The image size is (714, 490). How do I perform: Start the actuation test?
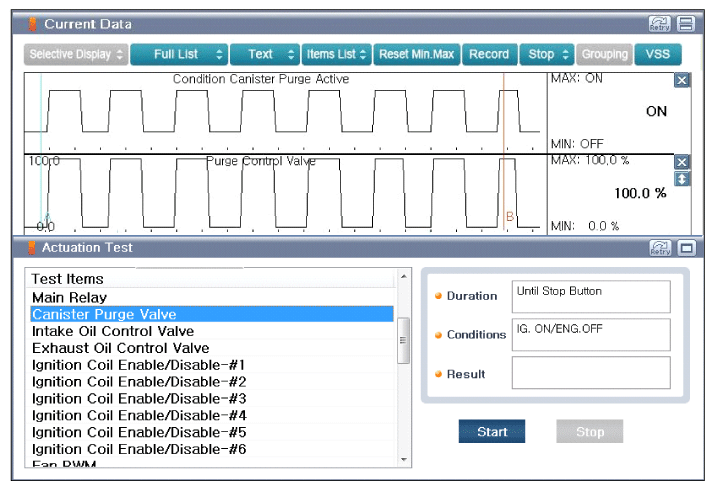tap(492, 432)
